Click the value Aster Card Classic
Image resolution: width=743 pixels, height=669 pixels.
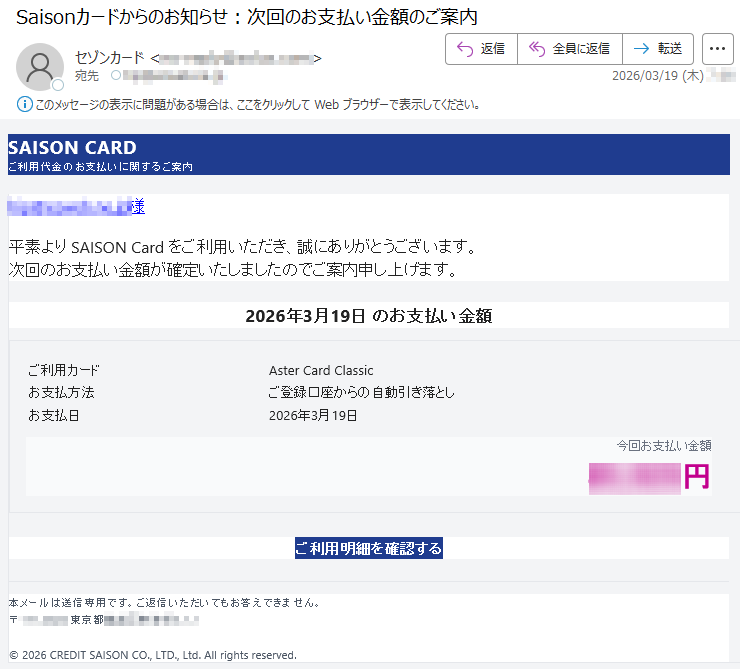321,371
